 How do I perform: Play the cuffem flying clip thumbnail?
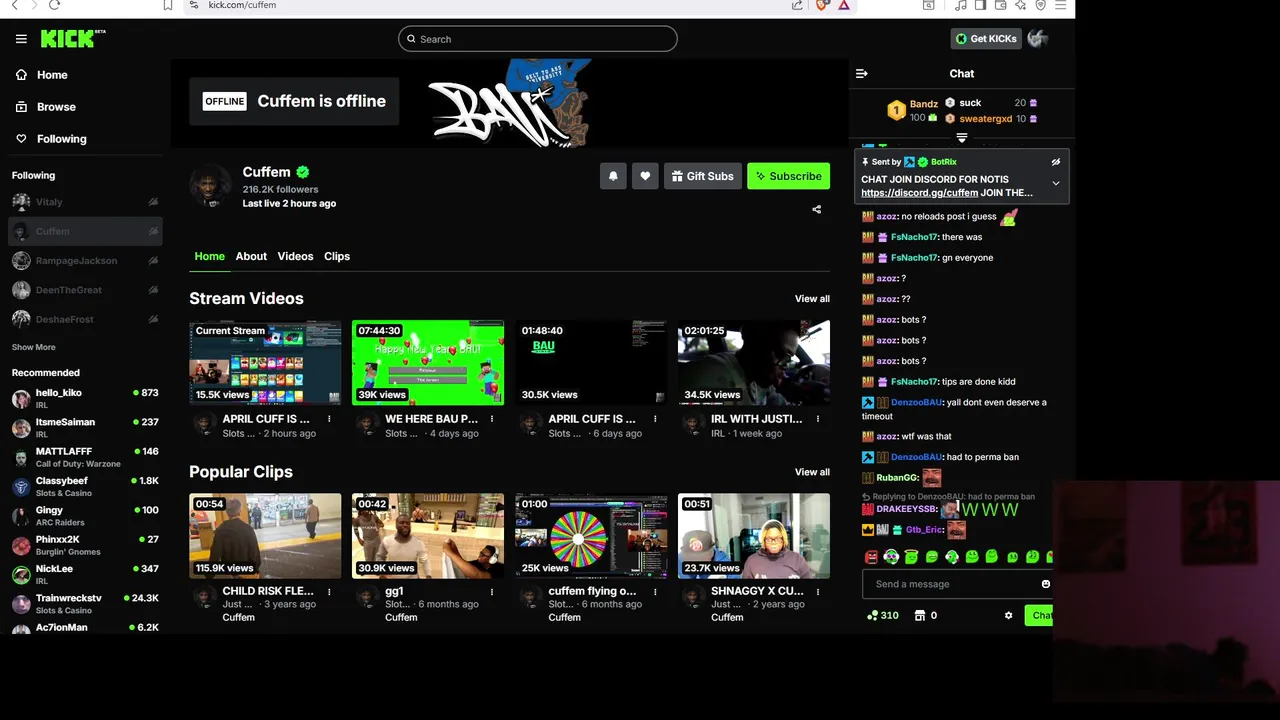pos(591,536)
